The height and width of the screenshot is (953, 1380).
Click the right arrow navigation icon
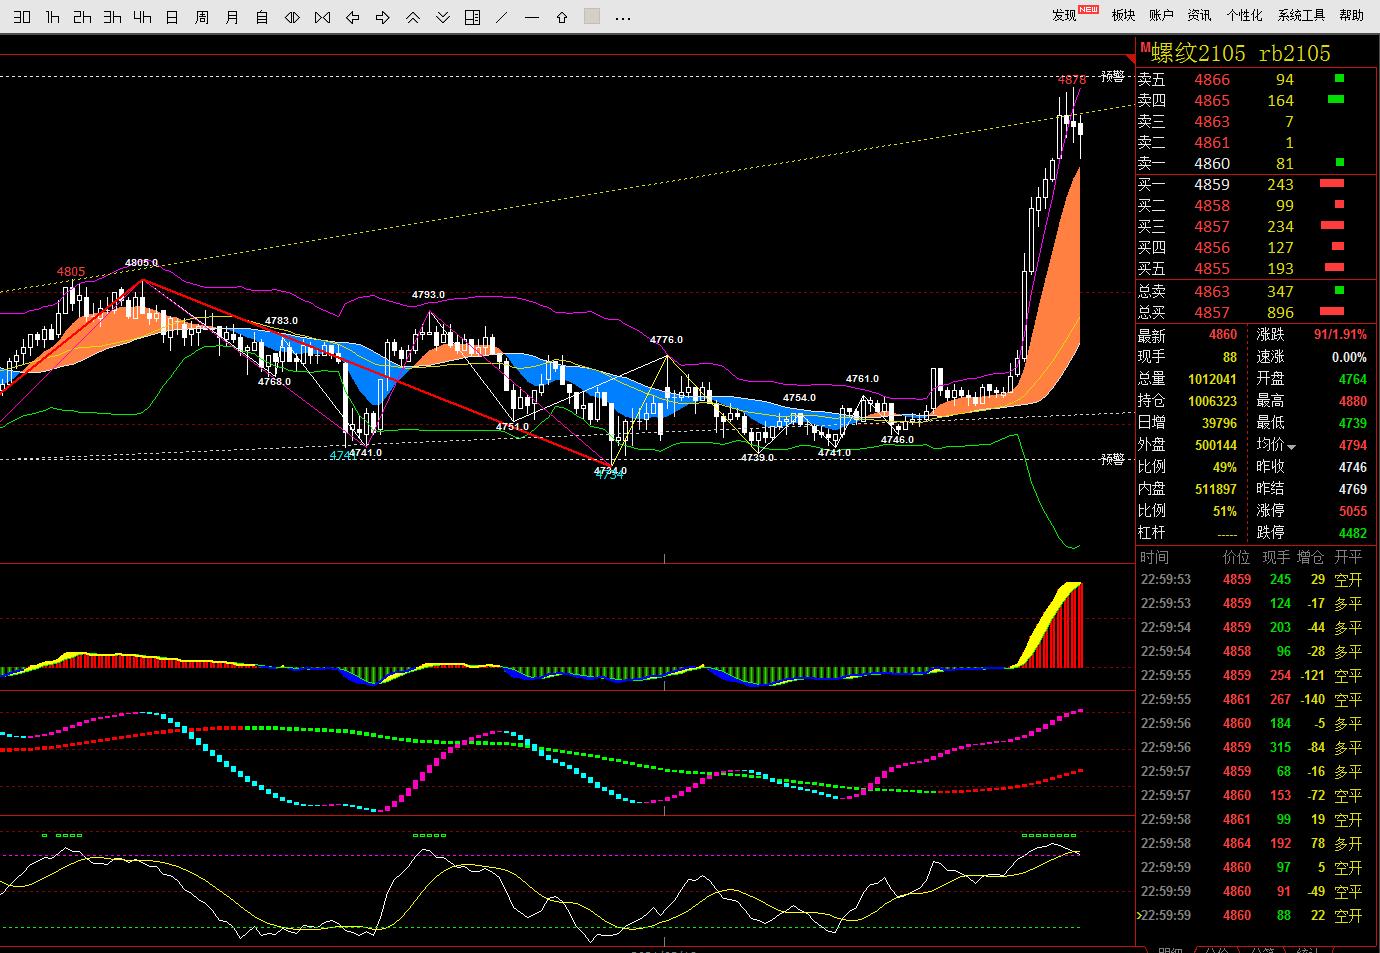tap(382, 17)
